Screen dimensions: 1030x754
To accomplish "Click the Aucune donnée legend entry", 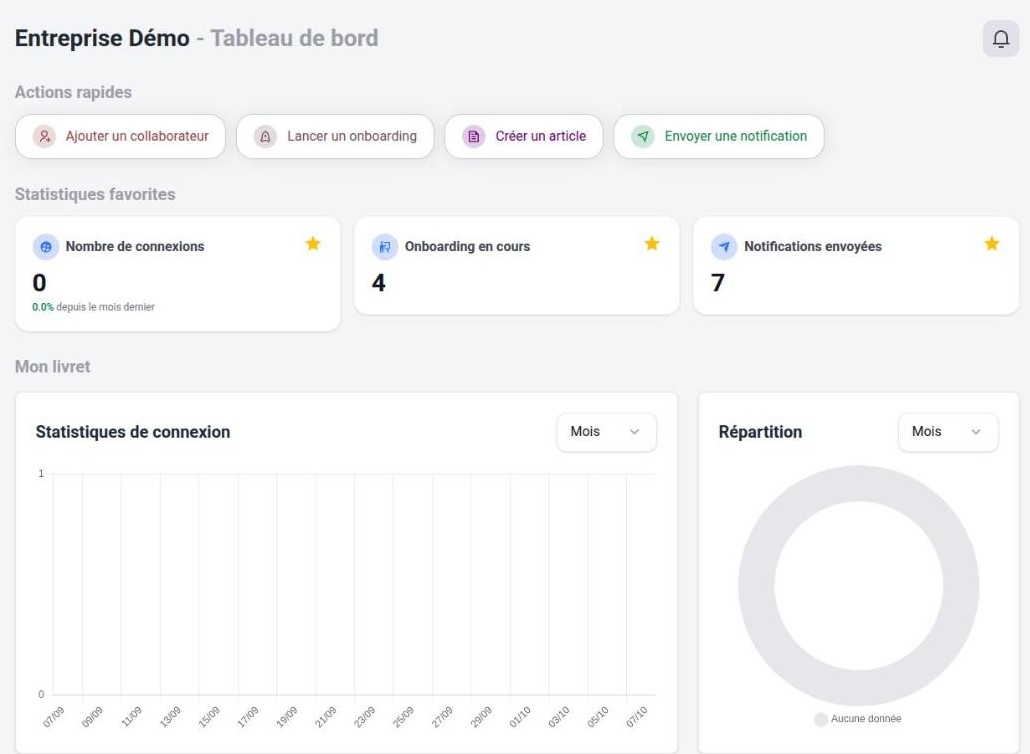I will pos(858,719).
